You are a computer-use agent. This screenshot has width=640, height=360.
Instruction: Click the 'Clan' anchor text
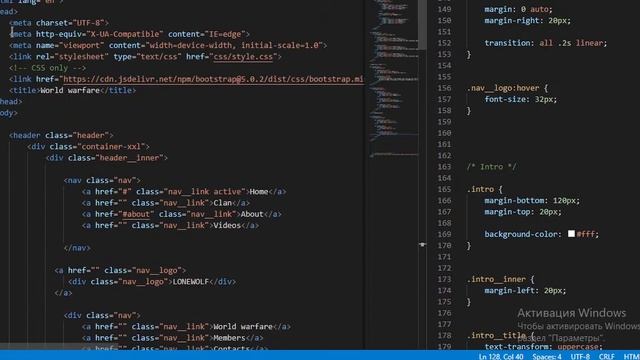(222, 203)
